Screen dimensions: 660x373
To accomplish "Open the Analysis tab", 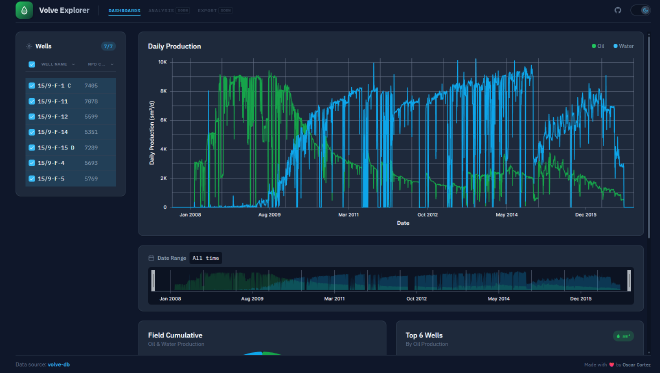I will point(169,11).
